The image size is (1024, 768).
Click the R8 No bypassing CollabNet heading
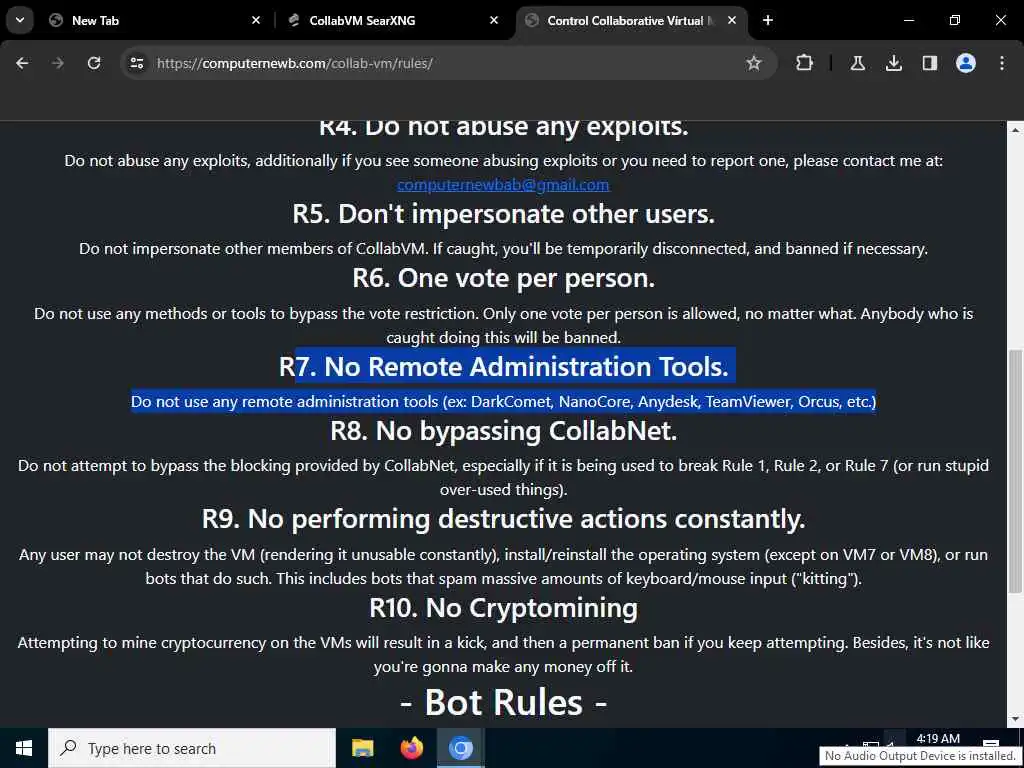tap(504, 431)
